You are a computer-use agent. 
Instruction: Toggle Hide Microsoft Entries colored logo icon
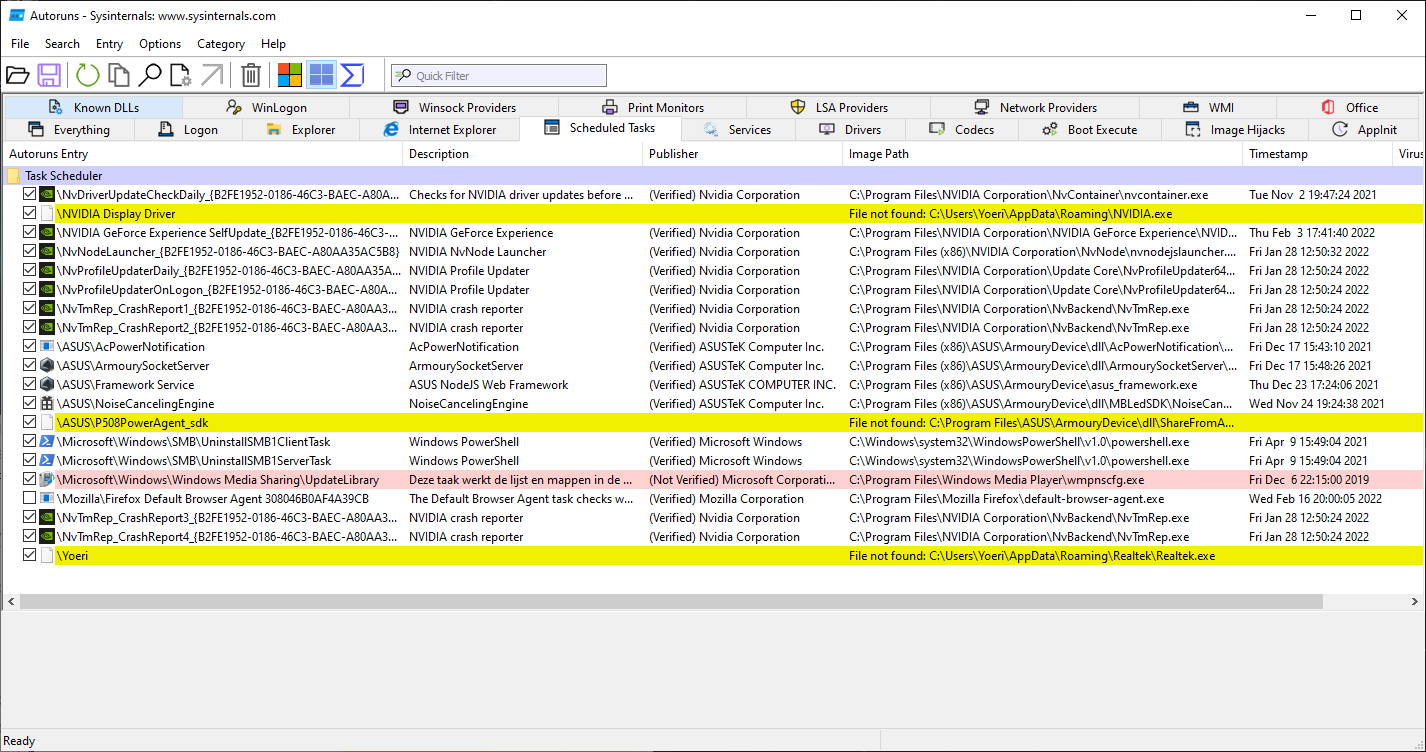click(290, 75)
